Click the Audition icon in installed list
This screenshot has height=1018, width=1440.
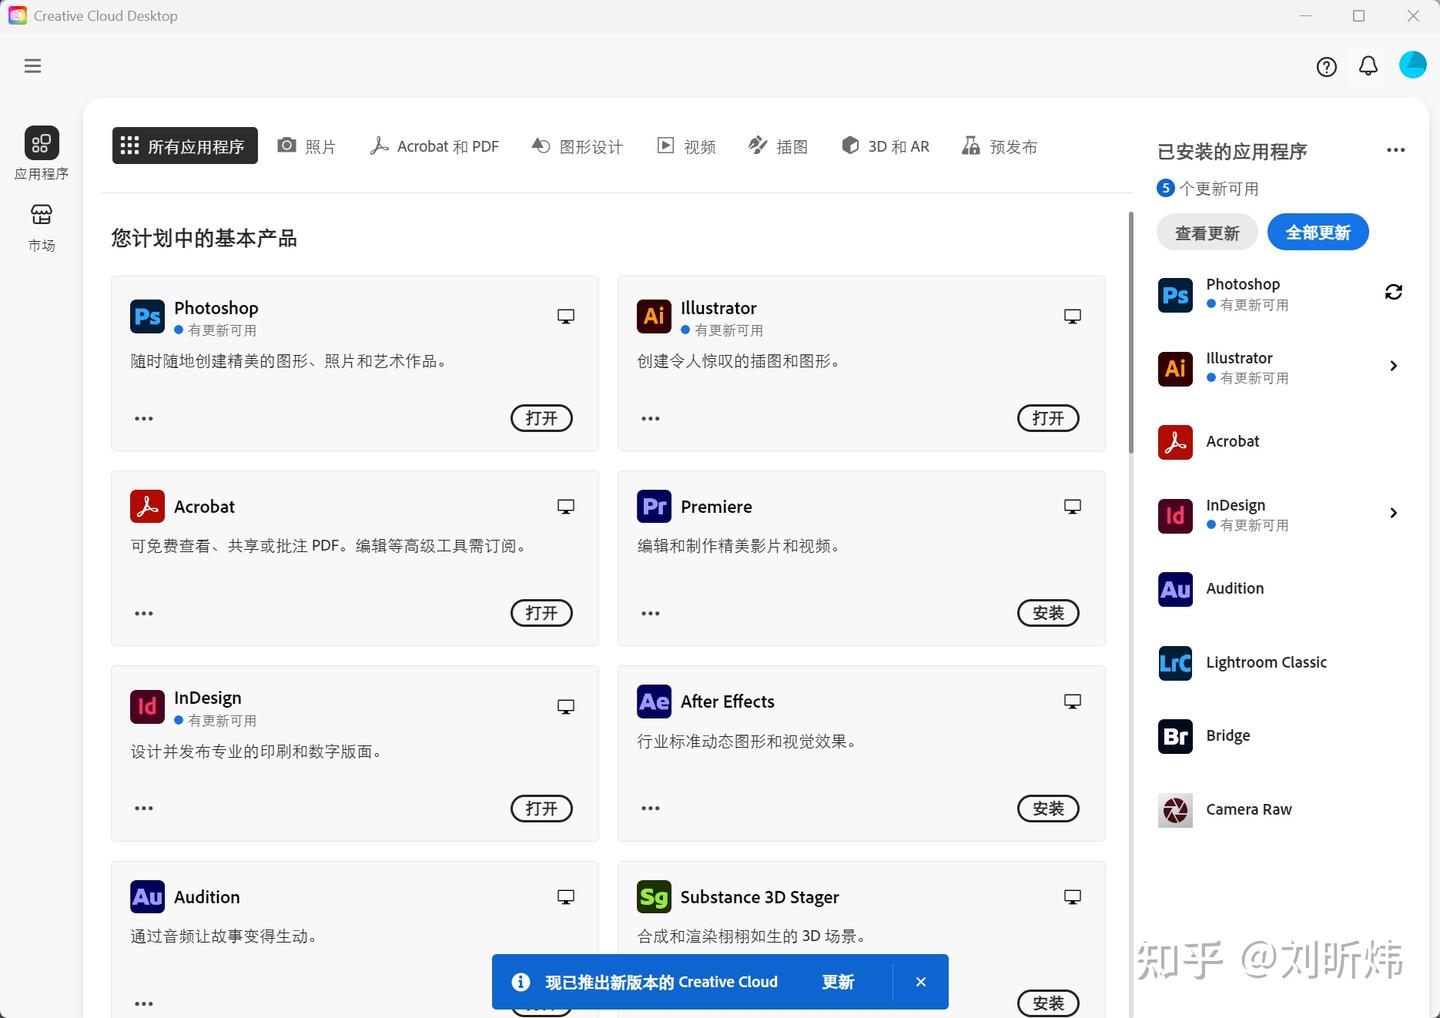[1175, 589]
